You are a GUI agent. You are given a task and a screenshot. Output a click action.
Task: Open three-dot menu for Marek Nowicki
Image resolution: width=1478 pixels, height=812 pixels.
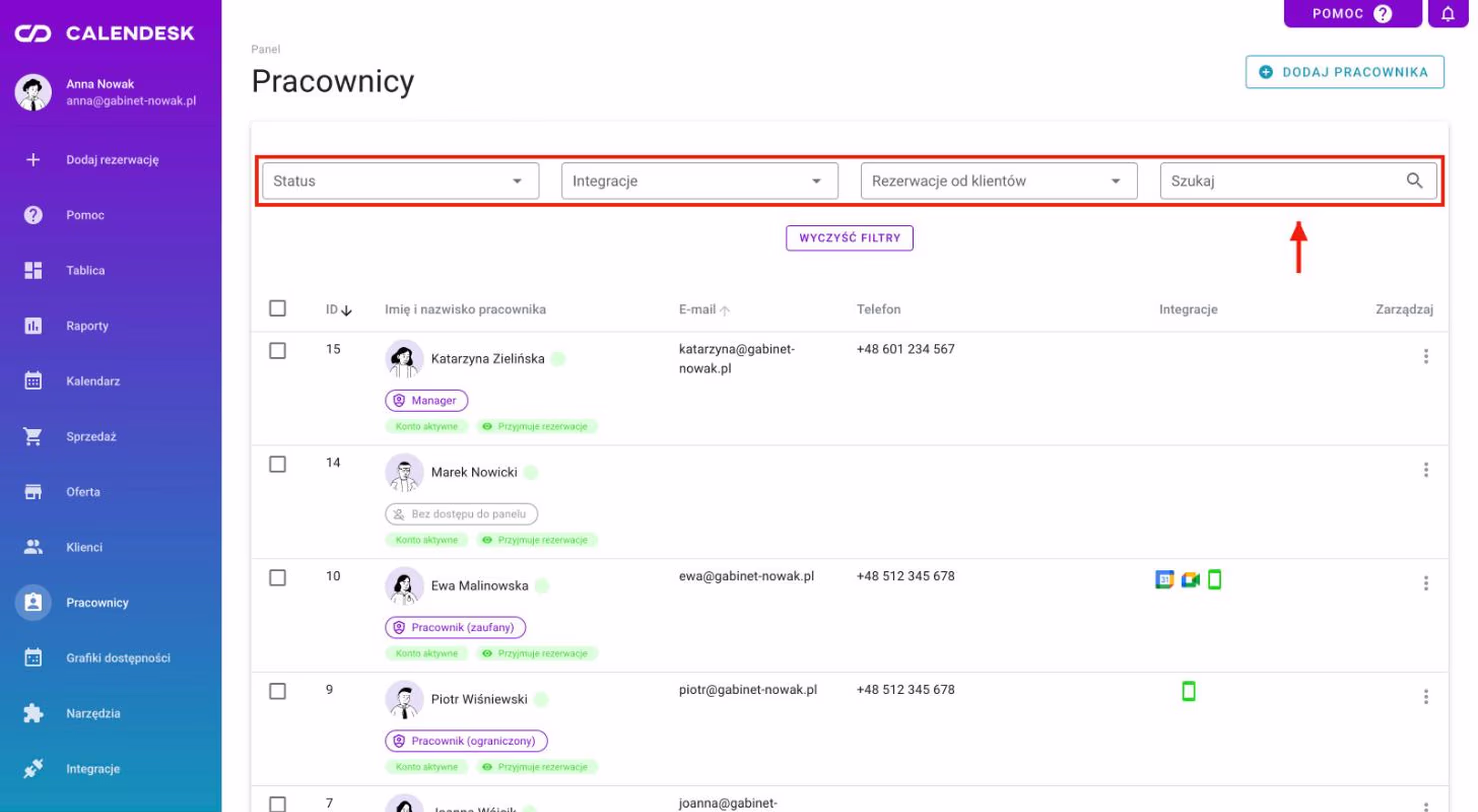tap(1426, 470)
